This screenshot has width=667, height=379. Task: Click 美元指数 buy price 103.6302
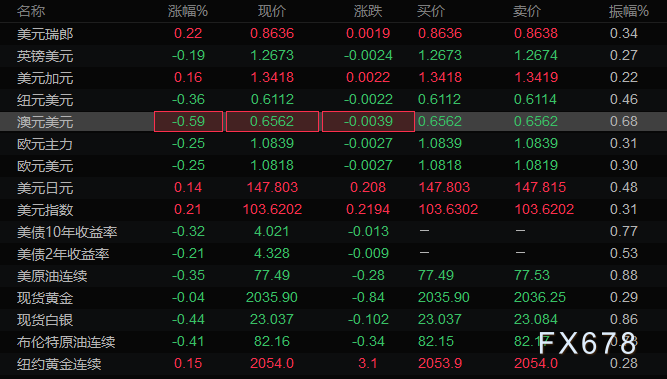pyautogui.click(x=448, y=210)
